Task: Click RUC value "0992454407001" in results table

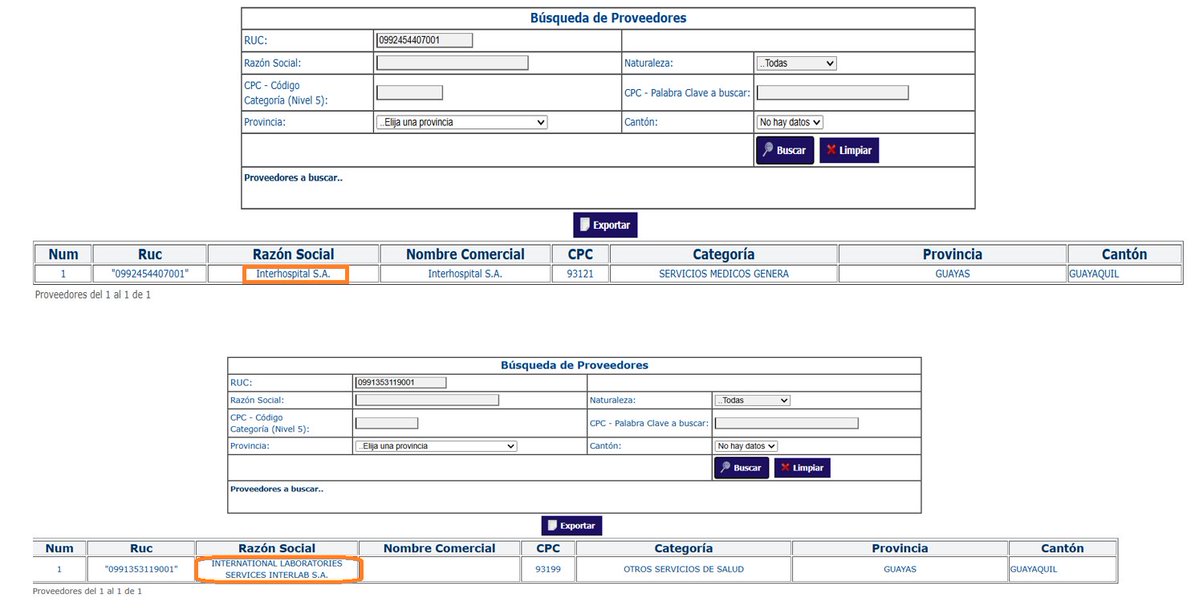Action: pyautogui.click(x=150, y=274)
